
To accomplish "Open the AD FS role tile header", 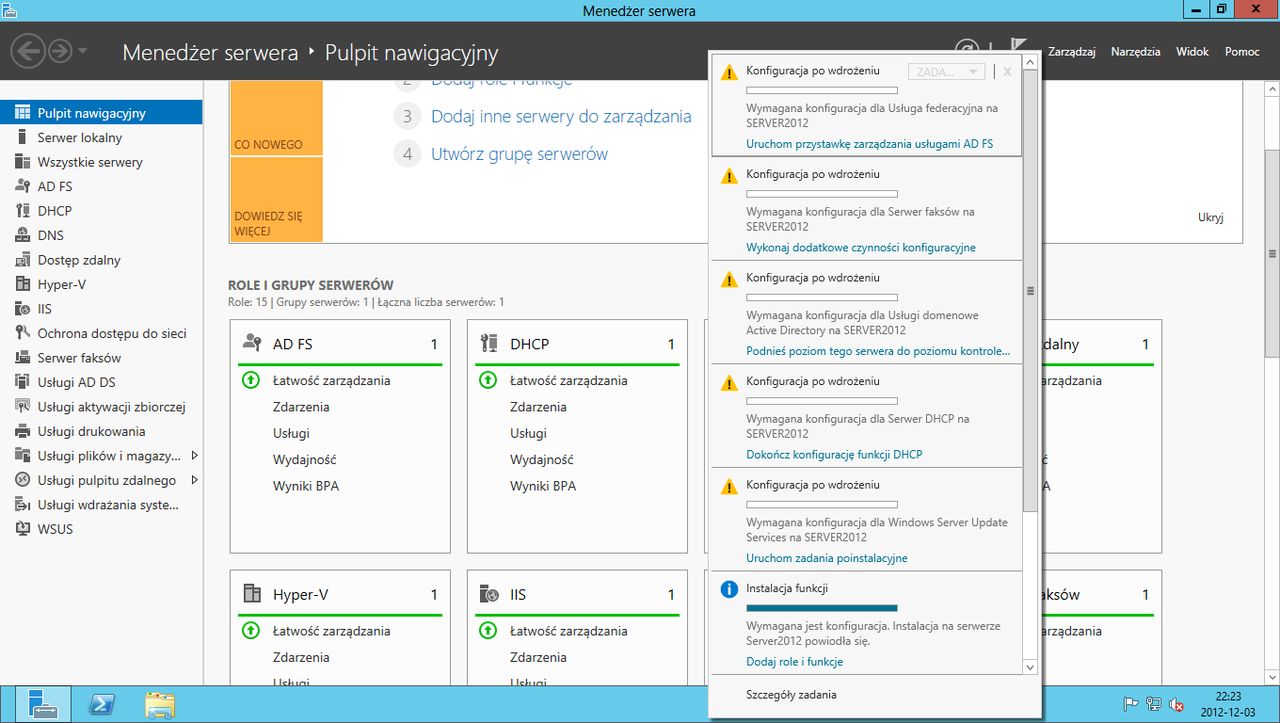I will click(x=340, y=344).
